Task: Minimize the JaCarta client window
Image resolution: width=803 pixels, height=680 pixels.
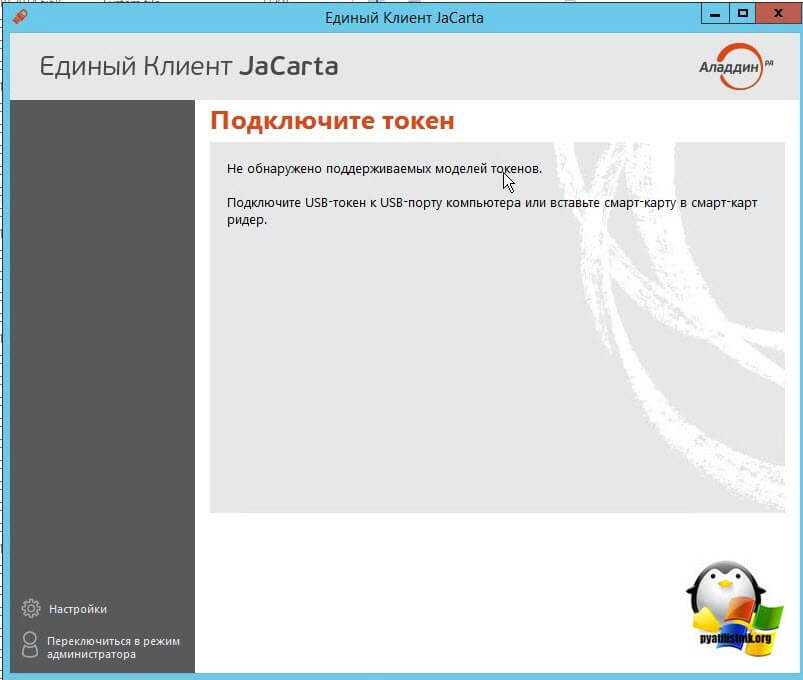Action: click(714, 15)
